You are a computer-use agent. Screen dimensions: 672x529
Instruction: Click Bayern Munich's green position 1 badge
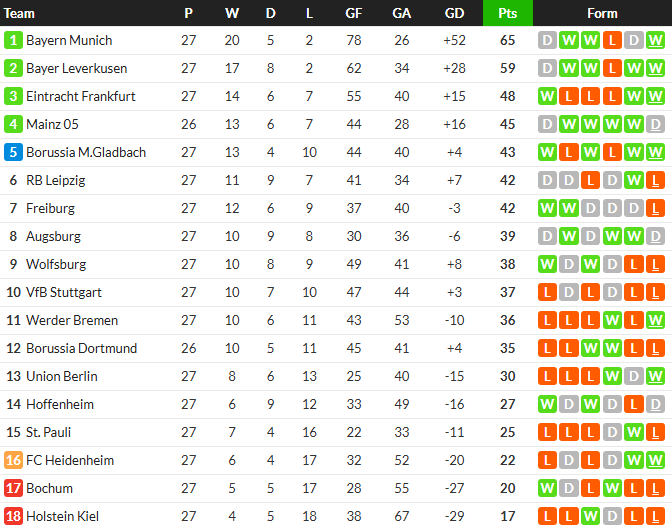pyautogui.click(x=13, y=41)
